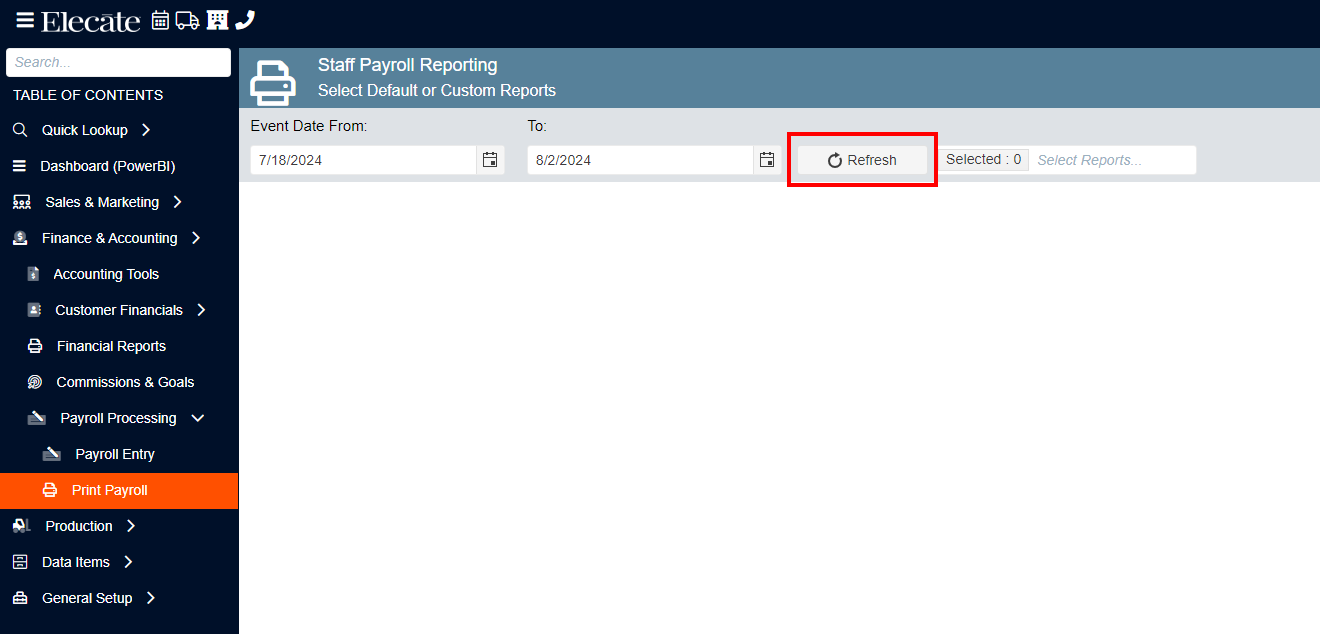
Task: Expand the Data Items chevron
Action: (x=128, y=562)
